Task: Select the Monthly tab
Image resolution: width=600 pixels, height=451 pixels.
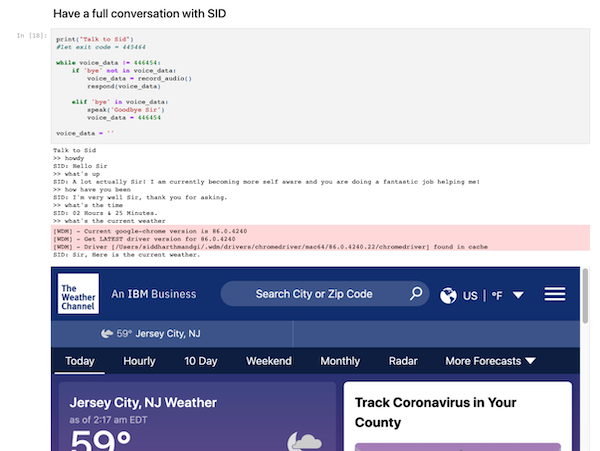Action: (340, 361)
